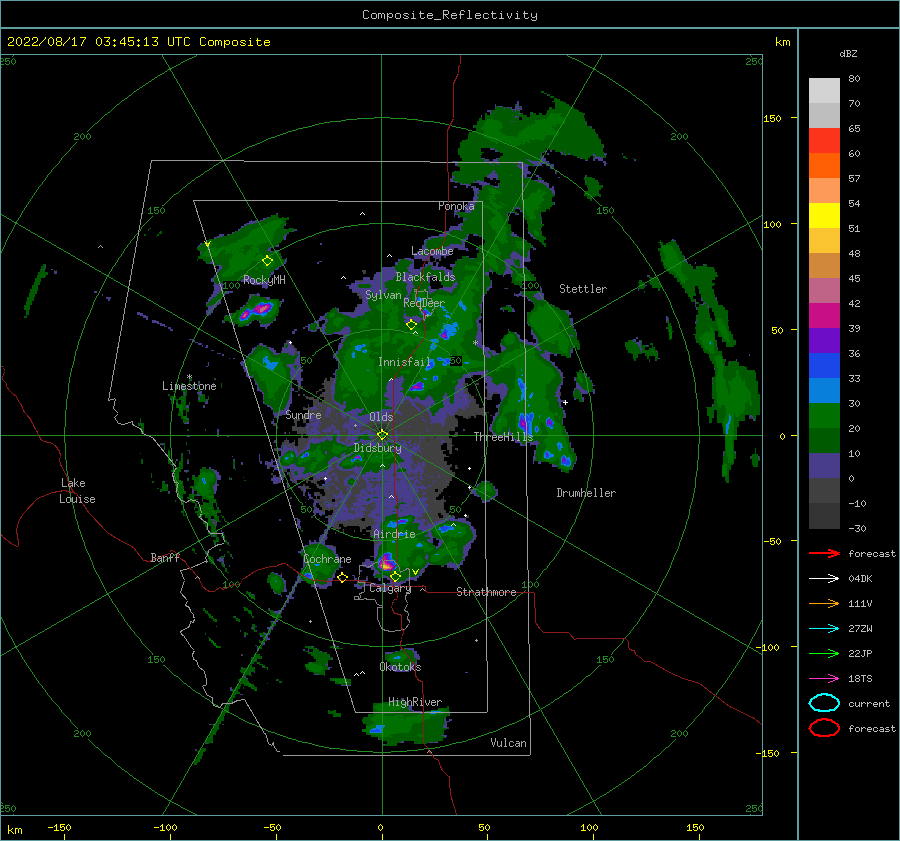Click the Sylvan label
This screenshot has width=900, height=841.
click(x=383, y=296)
